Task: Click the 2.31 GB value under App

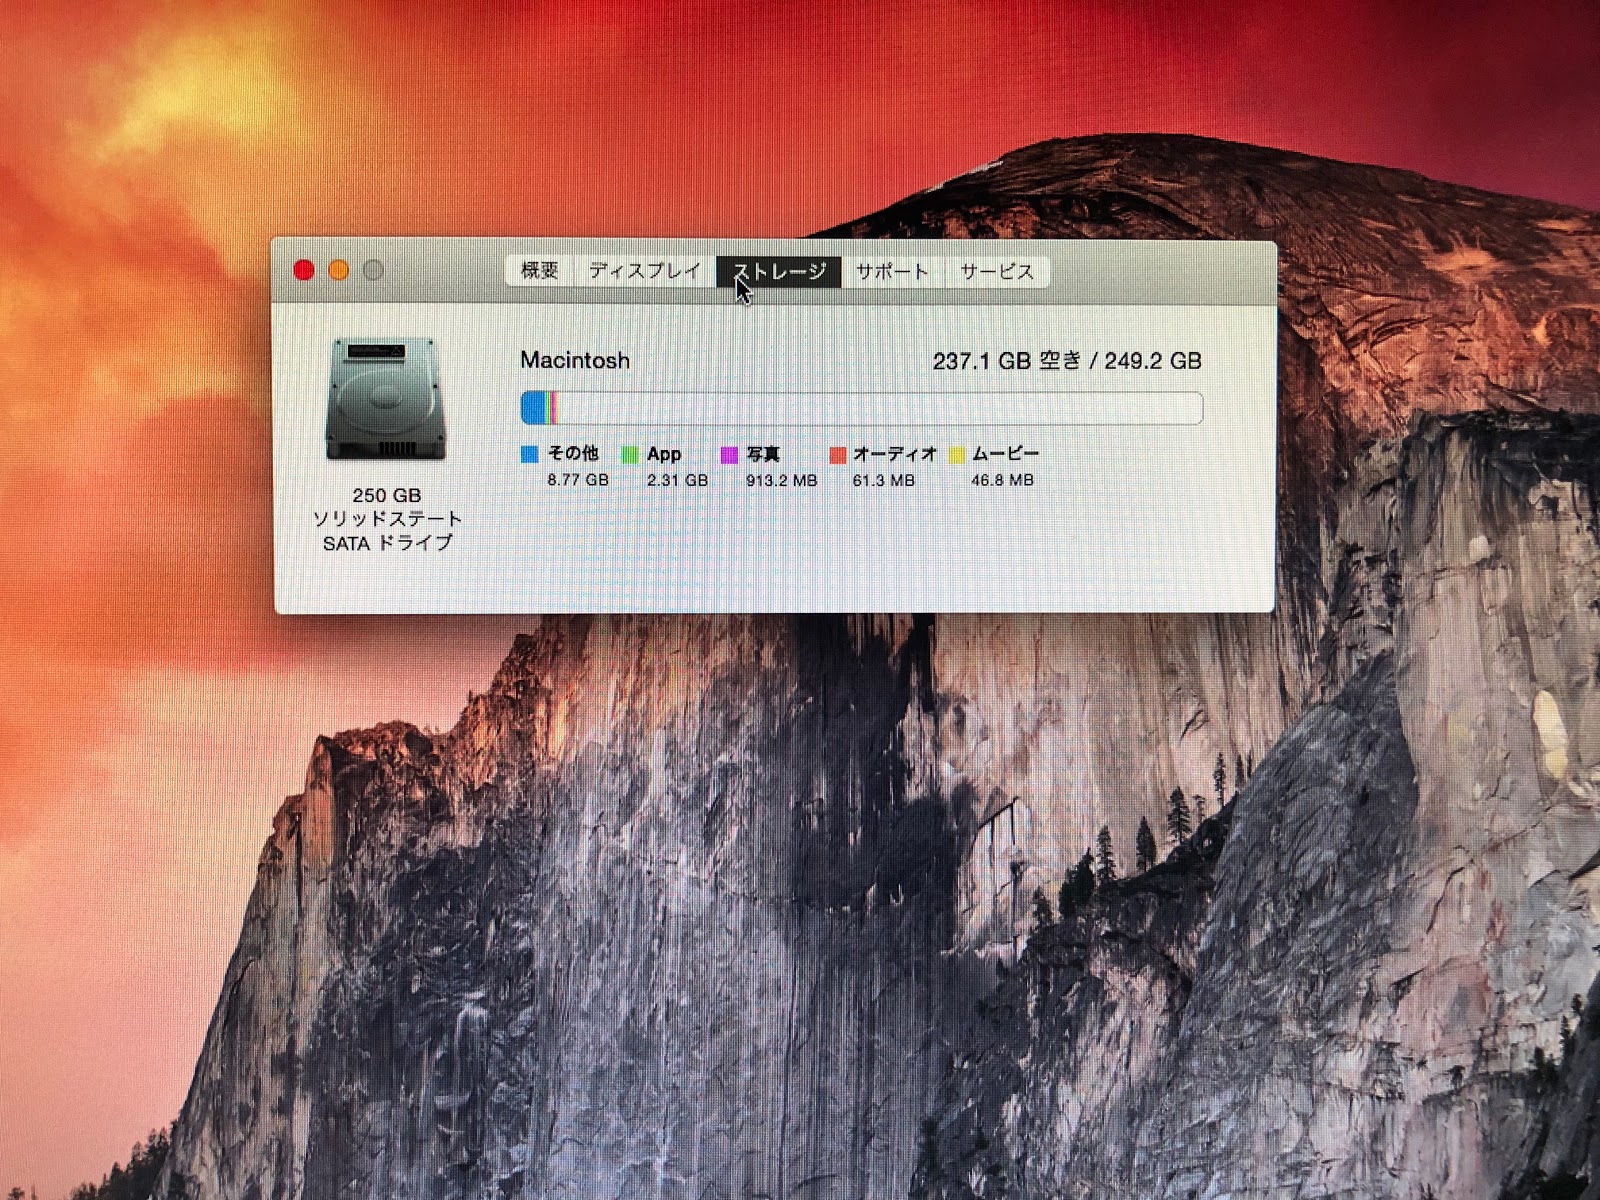Action: [x=677, y=480]
